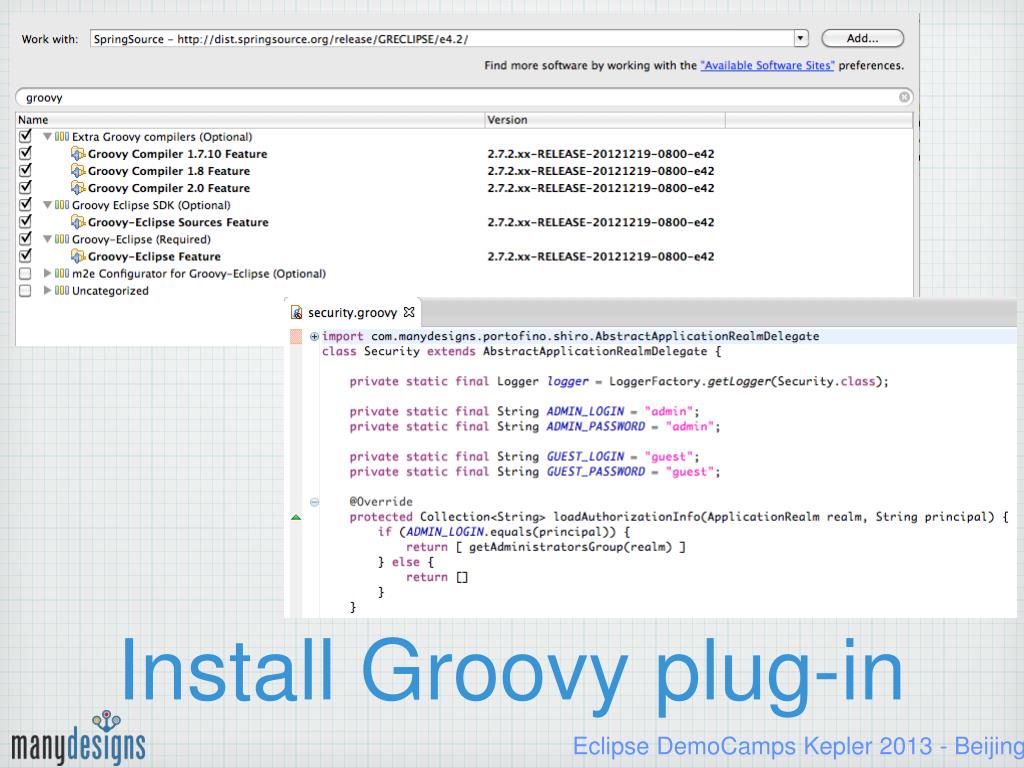
Task: Collapse the @Override method fold
Action: point(314,502)
